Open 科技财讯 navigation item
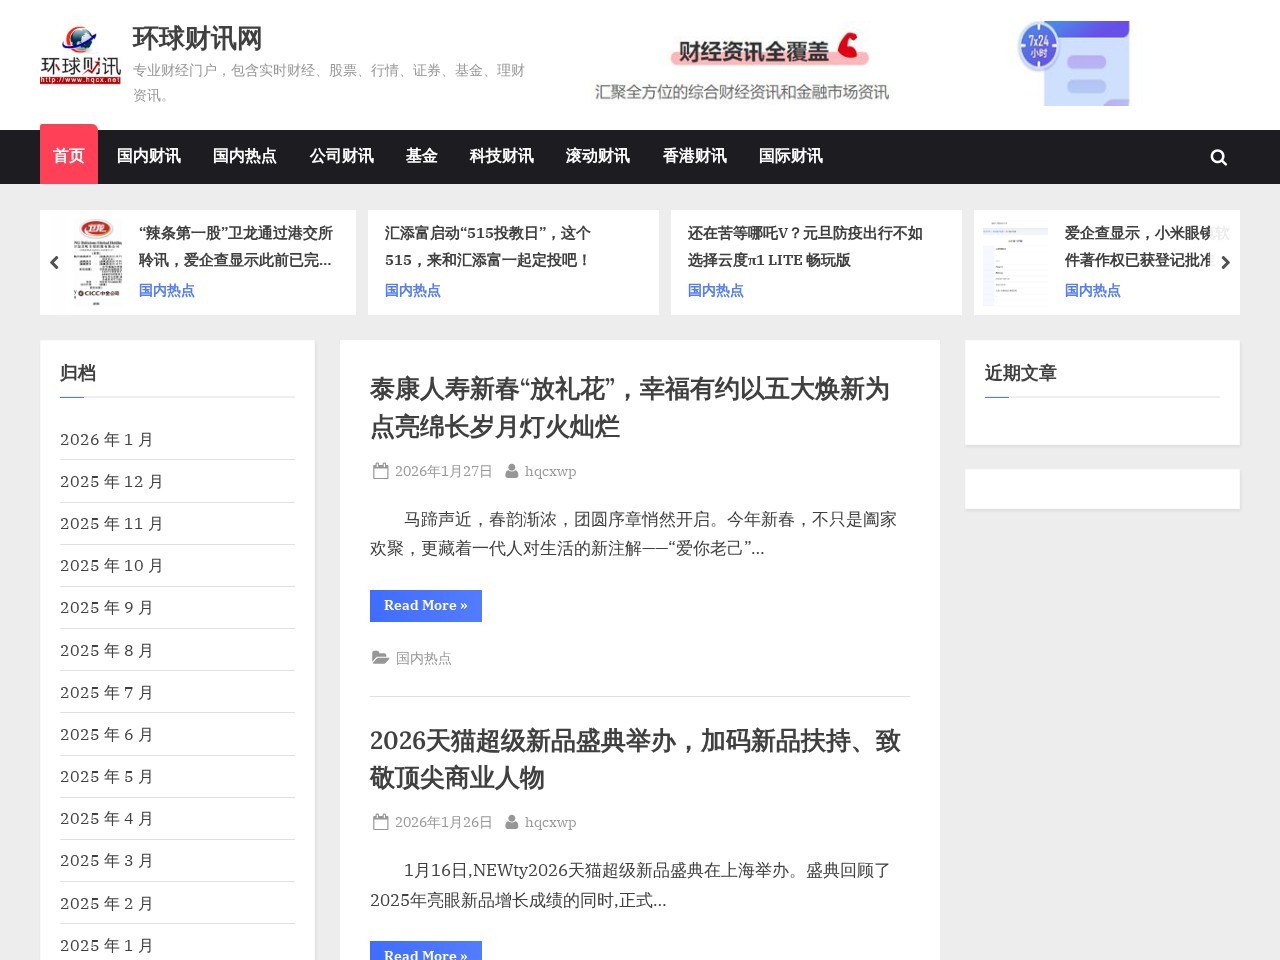1280x960 pixels. tap(501, 156)
